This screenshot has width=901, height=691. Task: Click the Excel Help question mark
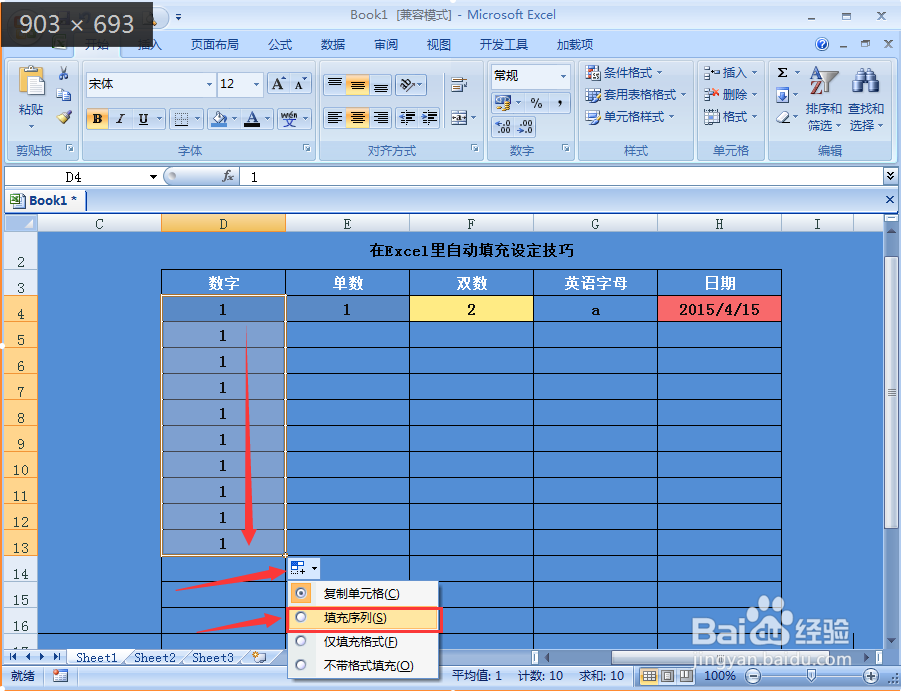click(x=822, y=44)
